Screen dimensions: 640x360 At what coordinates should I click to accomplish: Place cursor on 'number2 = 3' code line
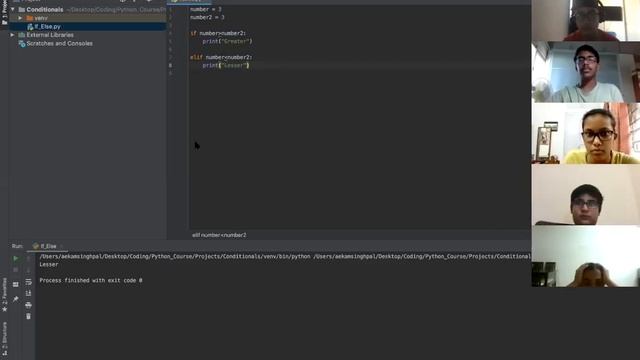(x=207, y=18)
